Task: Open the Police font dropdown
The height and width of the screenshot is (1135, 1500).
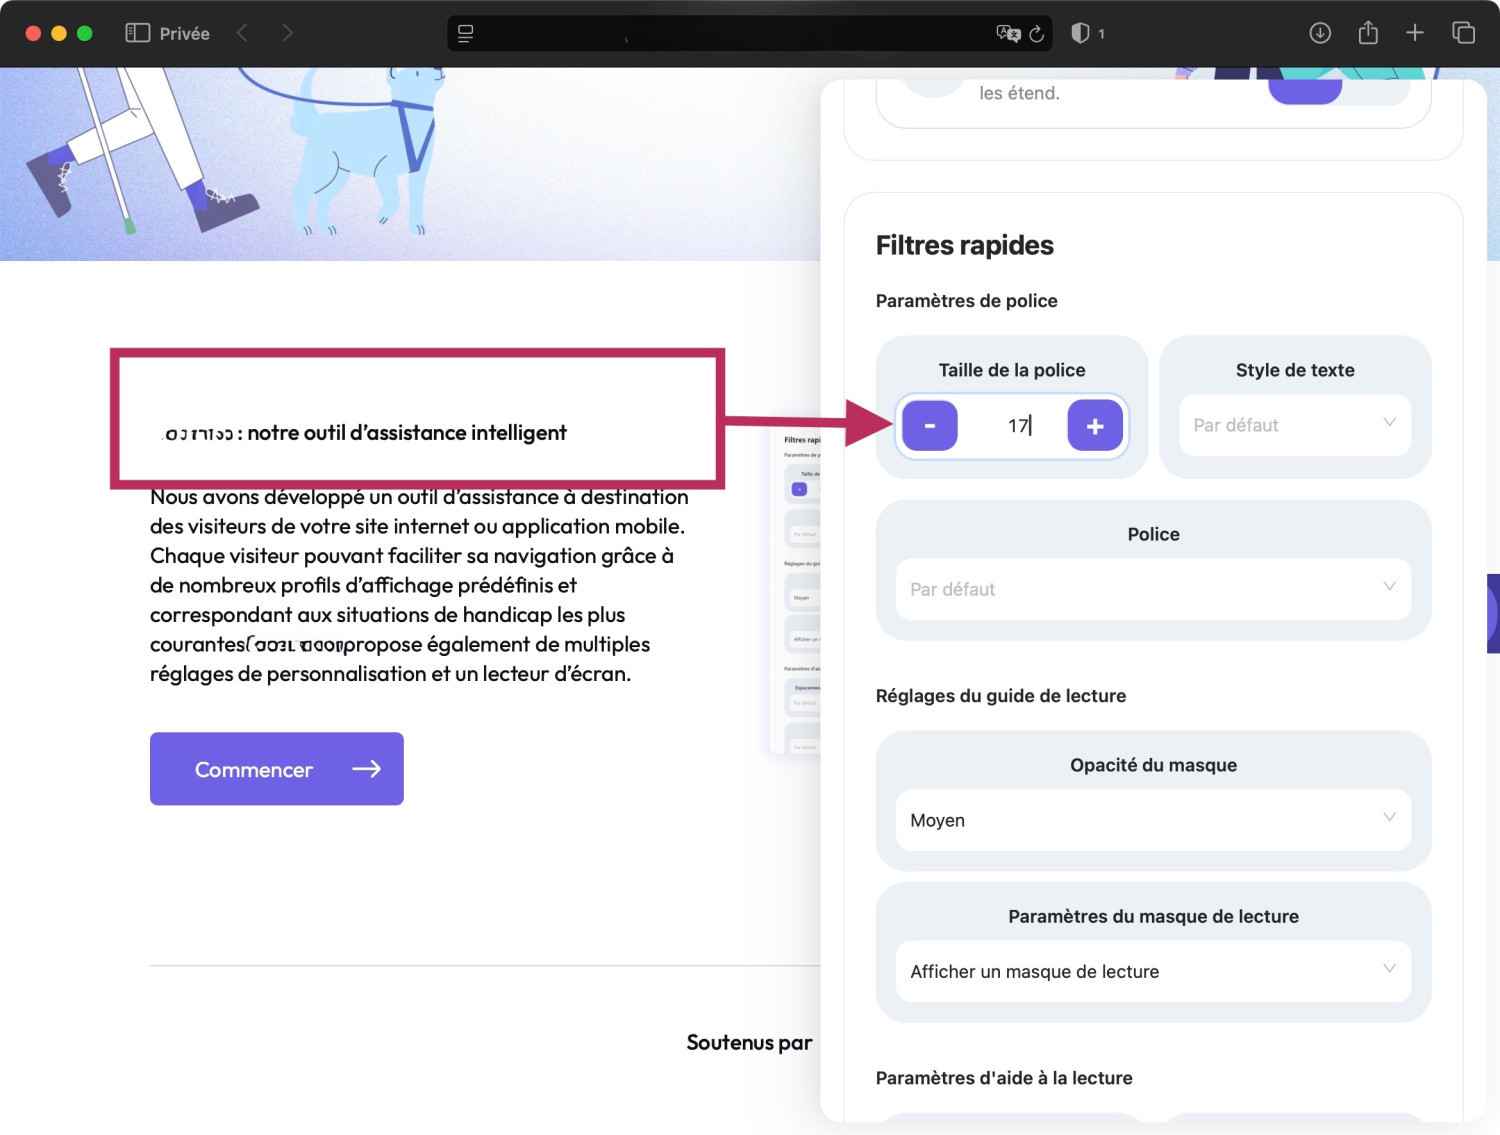Action: coord(1153,589)
